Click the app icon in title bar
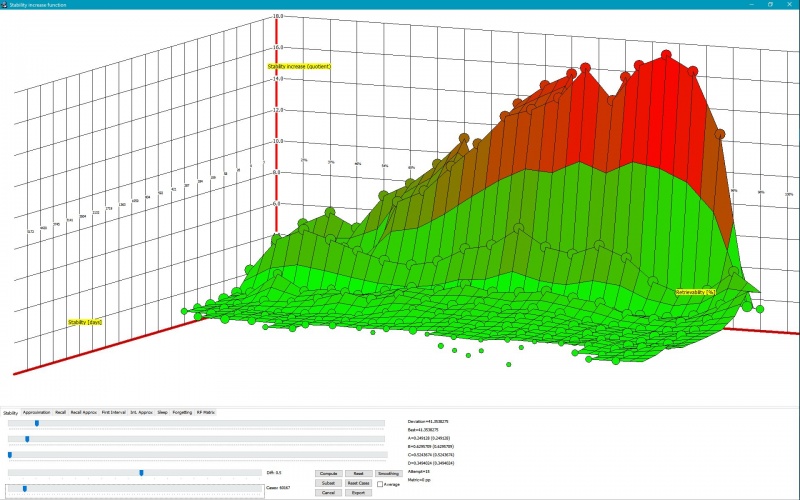 (5, 4)
